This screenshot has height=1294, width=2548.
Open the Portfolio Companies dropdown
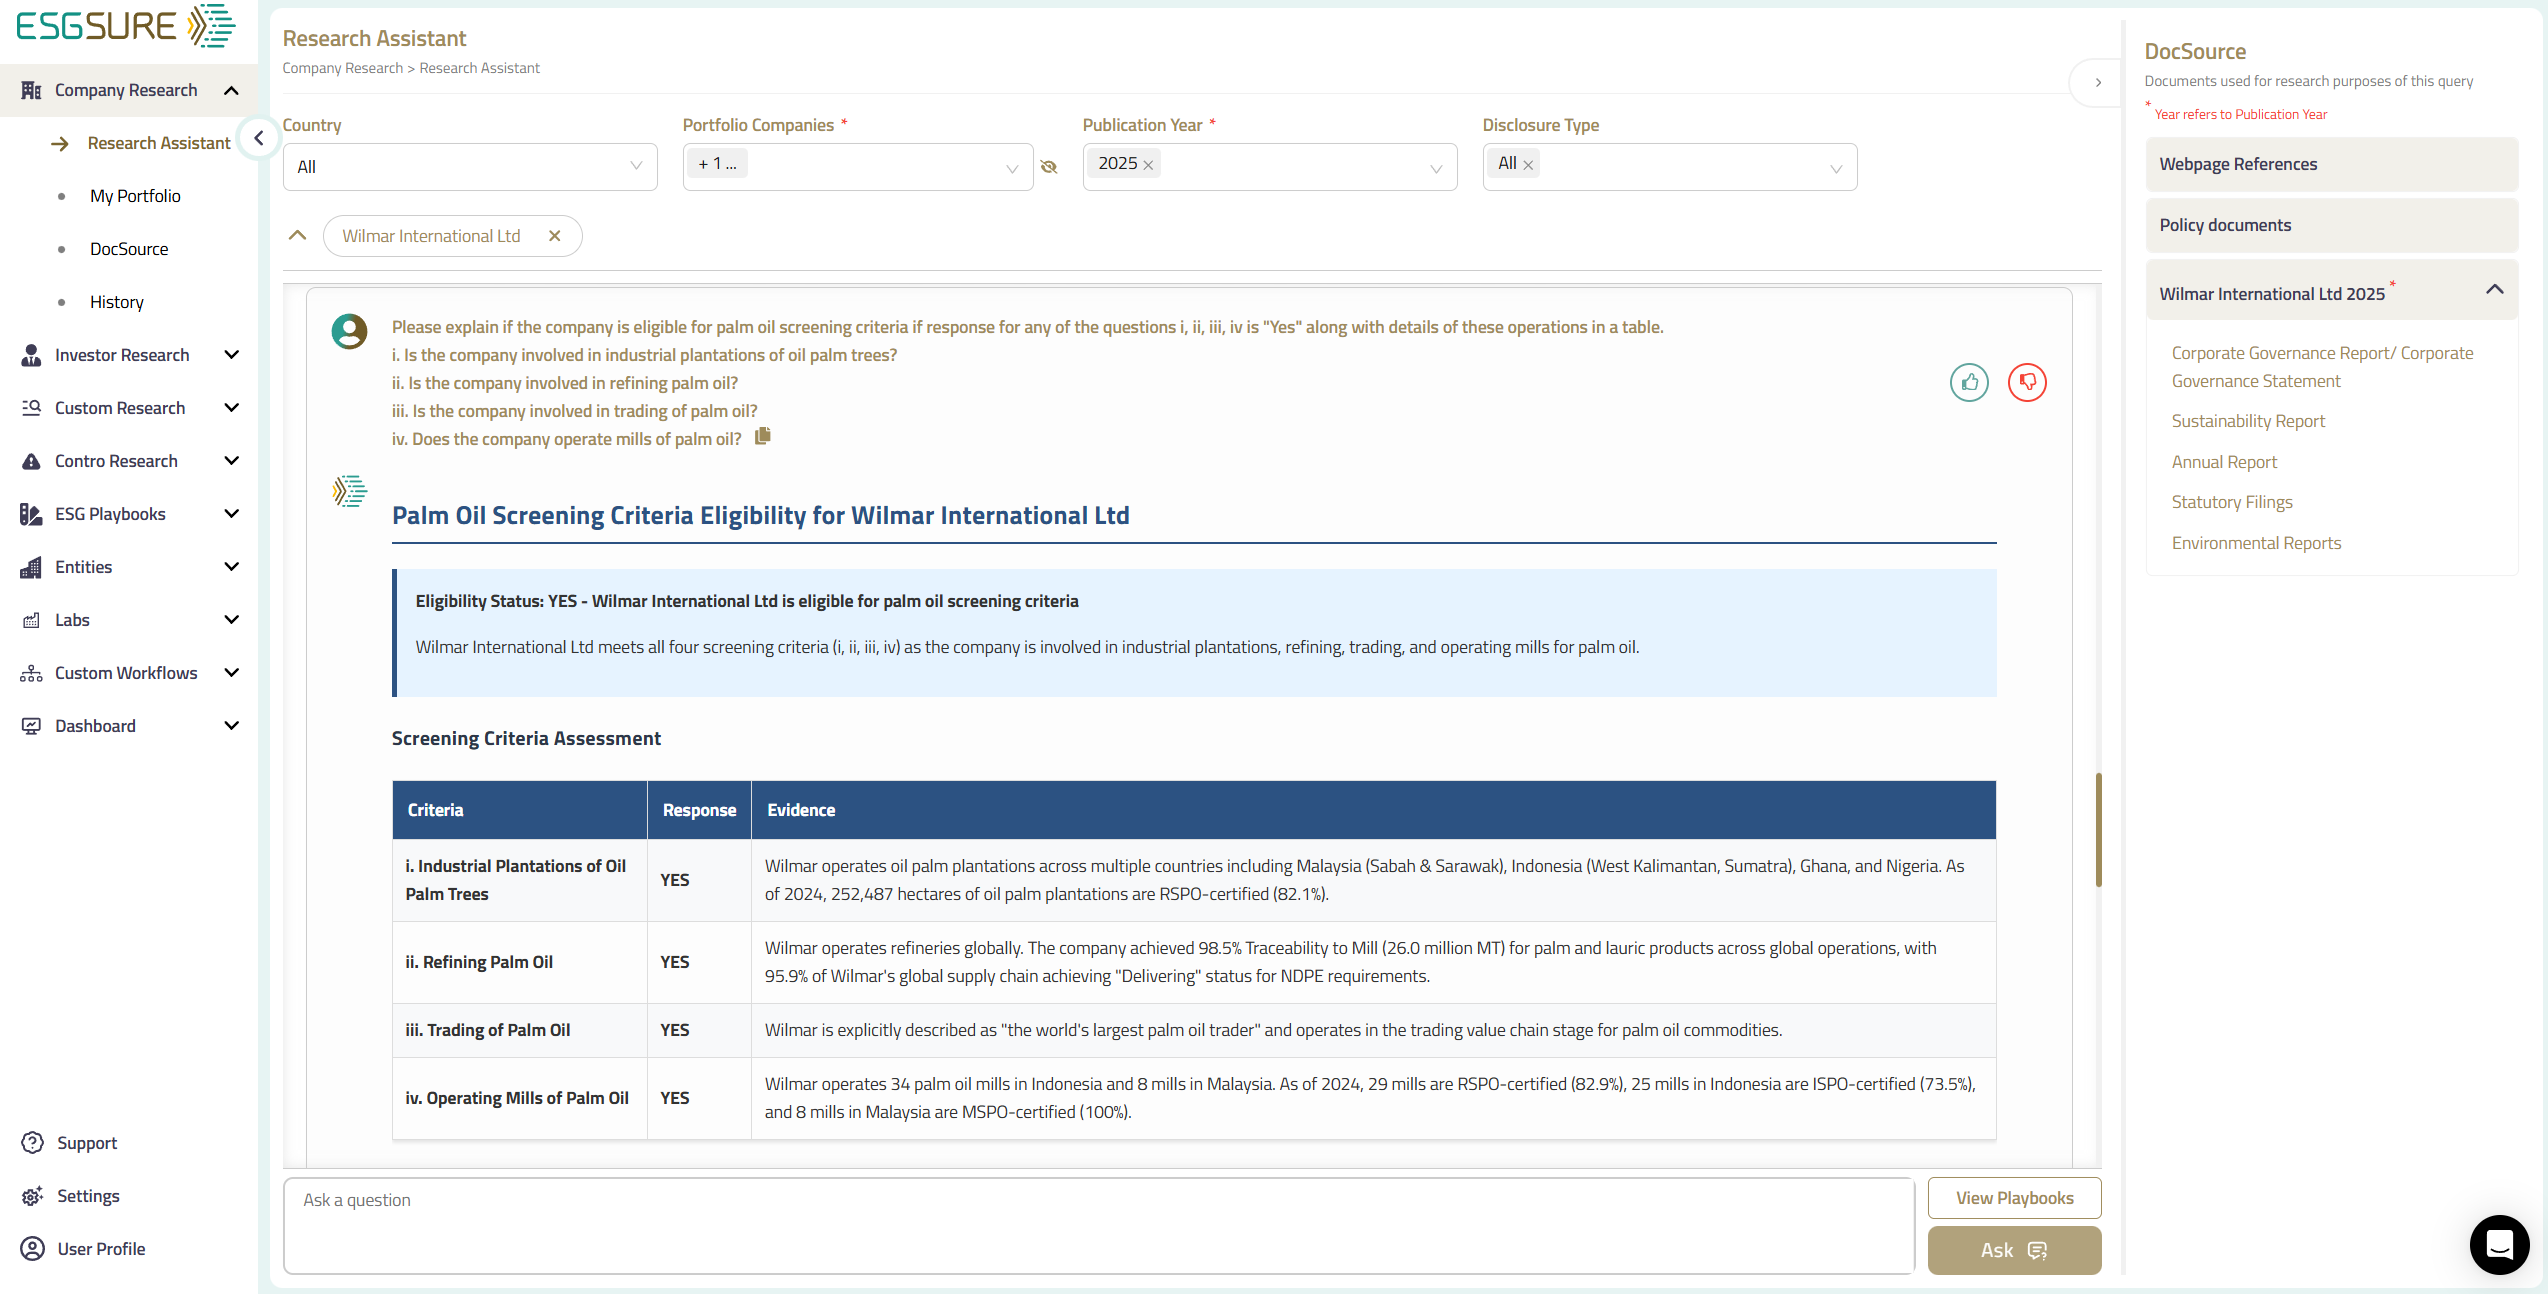point(858,167)
